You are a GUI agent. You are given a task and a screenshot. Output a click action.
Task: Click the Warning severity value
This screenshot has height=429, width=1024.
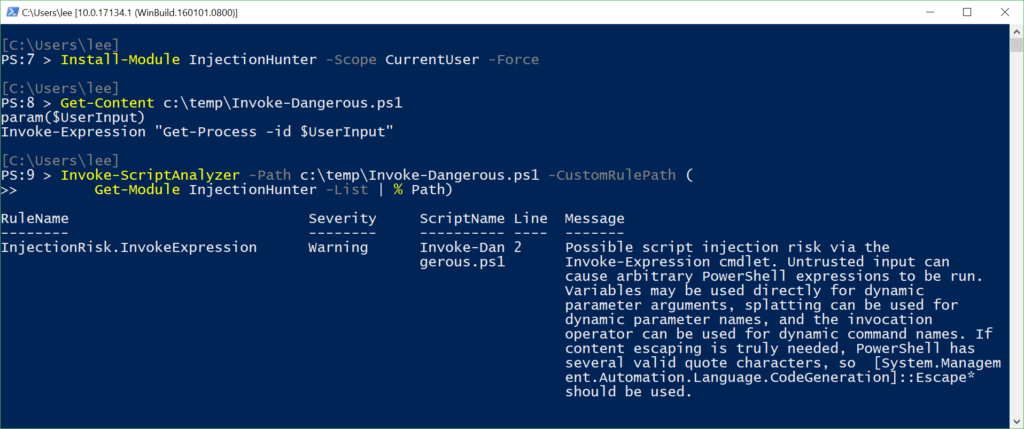point(338,247)
